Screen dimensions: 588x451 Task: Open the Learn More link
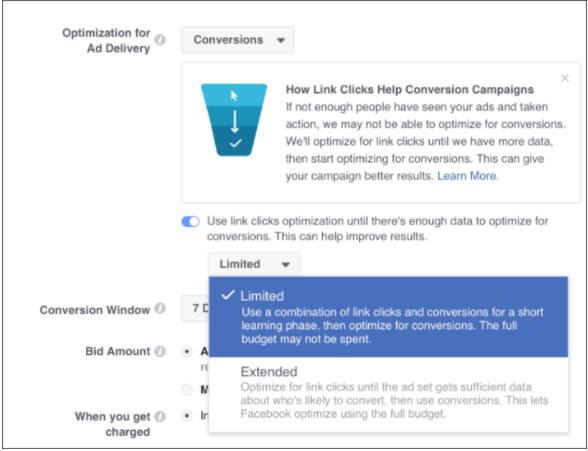467,176
